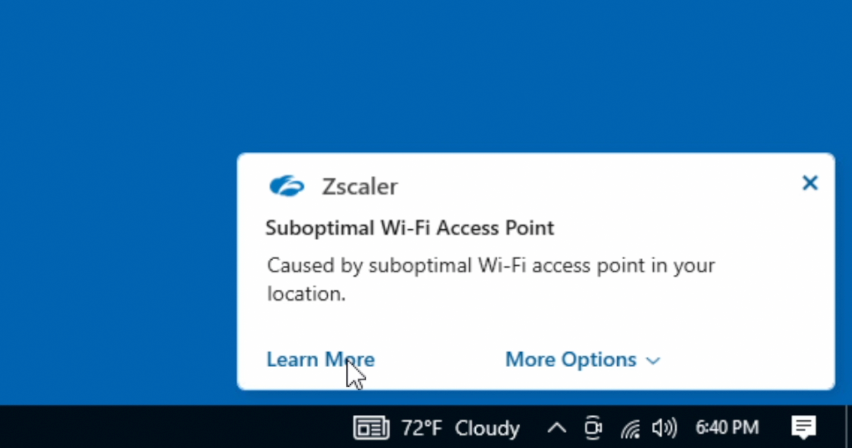Open the Wi-Fi network icon
This screenshot has height=448, width=852.
point(630,428)
